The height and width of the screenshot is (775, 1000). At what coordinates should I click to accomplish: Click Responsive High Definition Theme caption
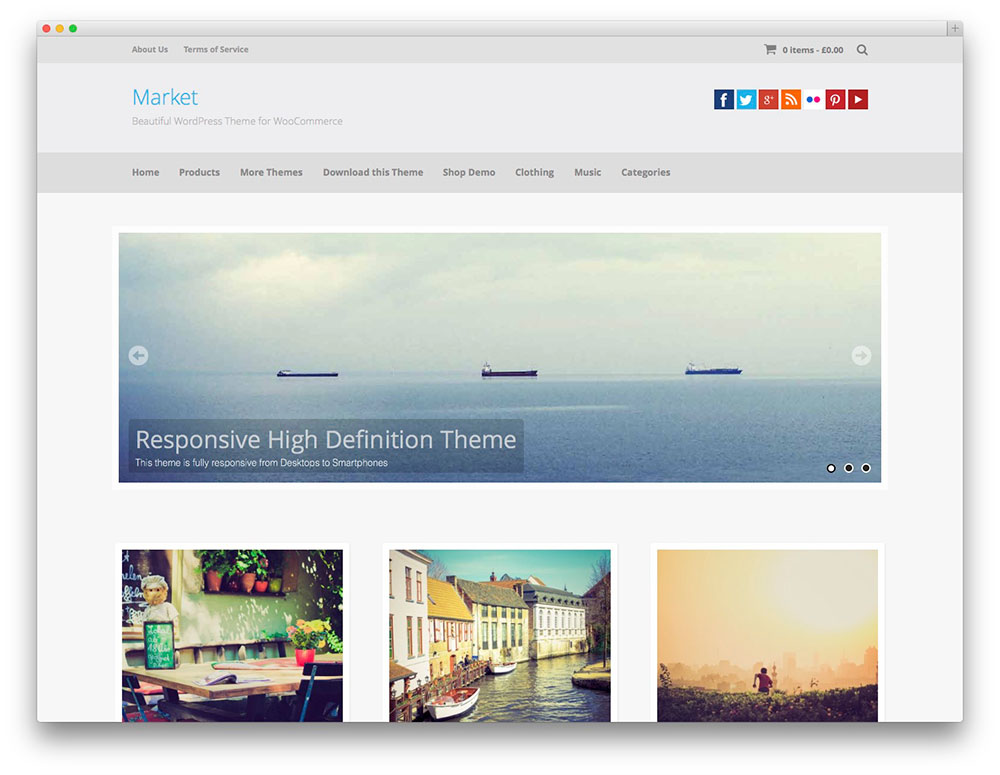coord(326,439)
